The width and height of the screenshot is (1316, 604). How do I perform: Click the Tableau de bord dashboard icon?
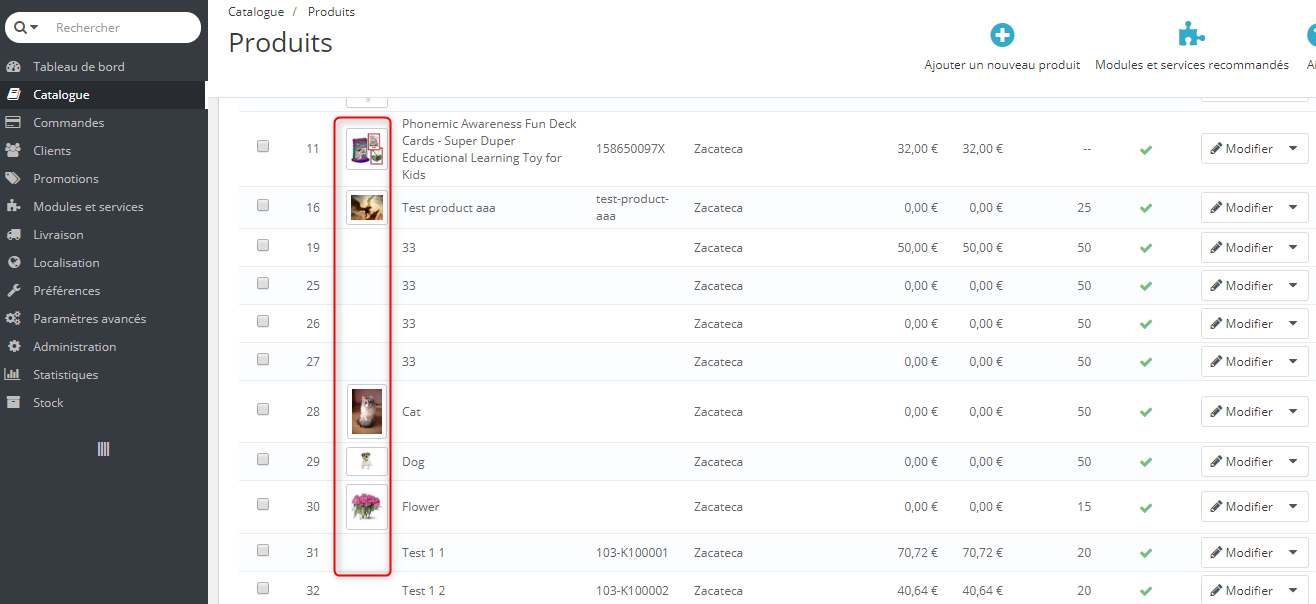point(13,67)
